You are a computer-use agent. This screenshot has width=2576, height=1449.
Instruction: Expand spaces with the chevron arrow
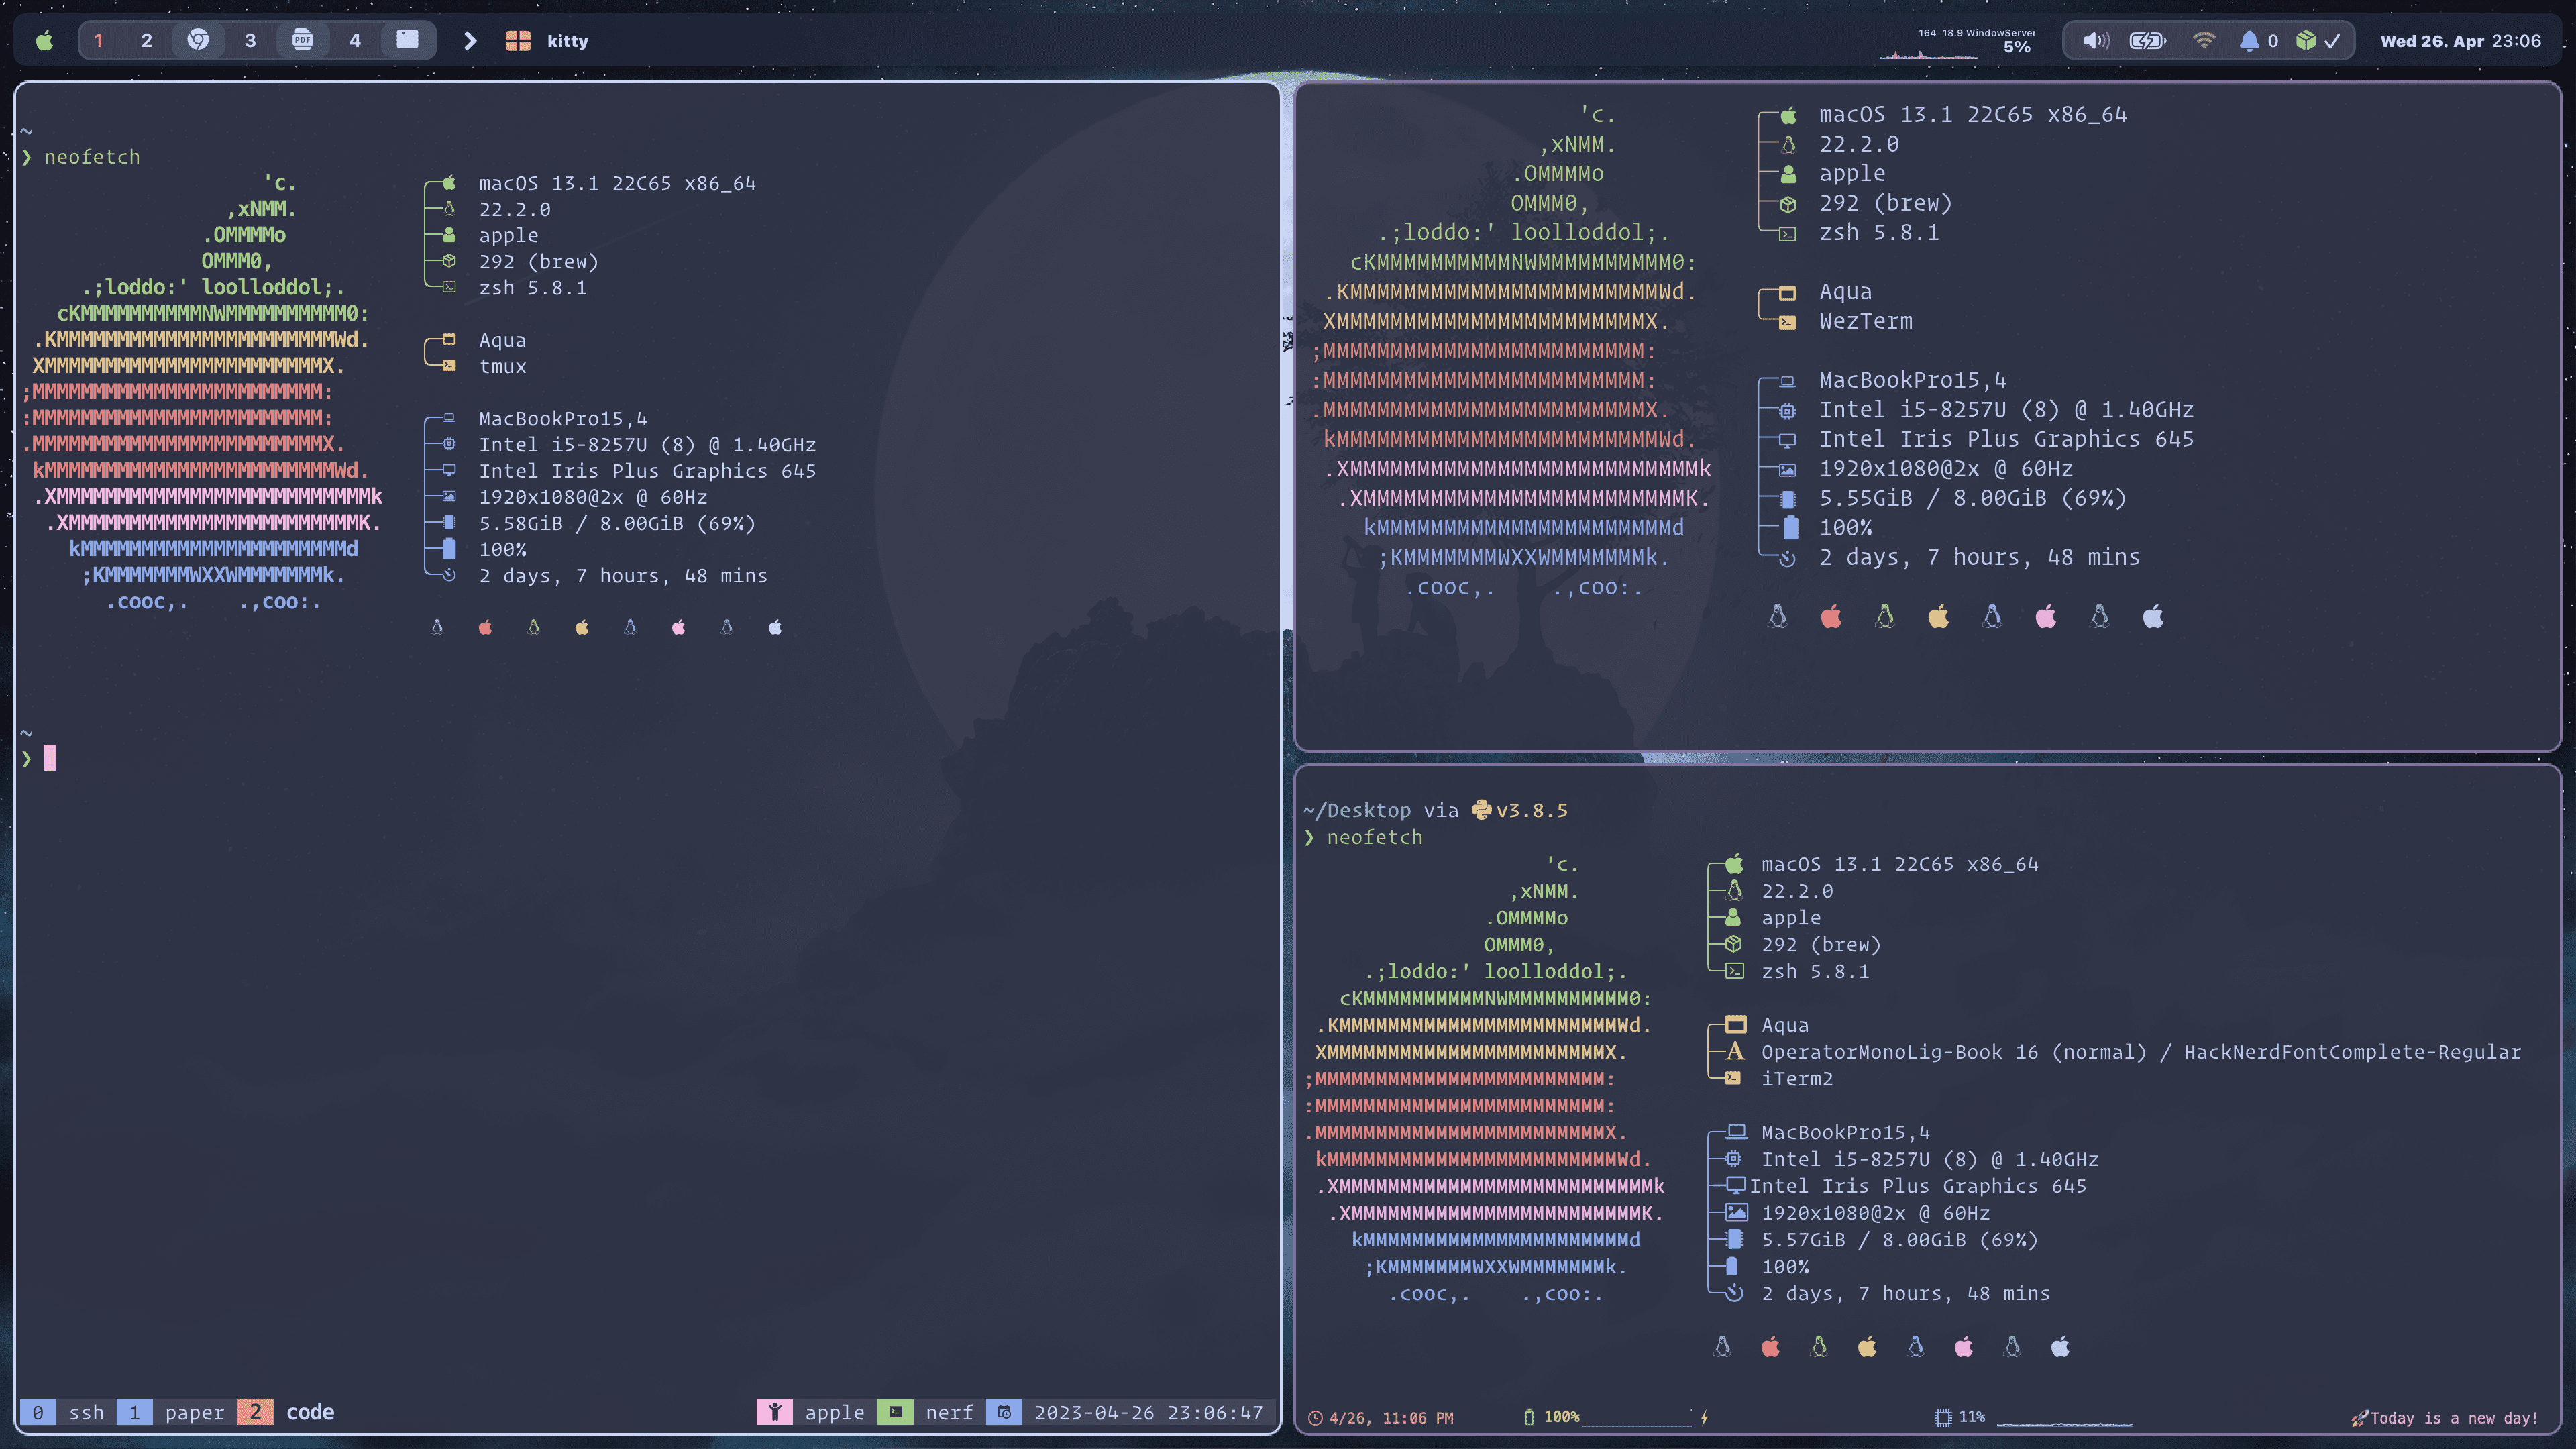coord(470,41)
